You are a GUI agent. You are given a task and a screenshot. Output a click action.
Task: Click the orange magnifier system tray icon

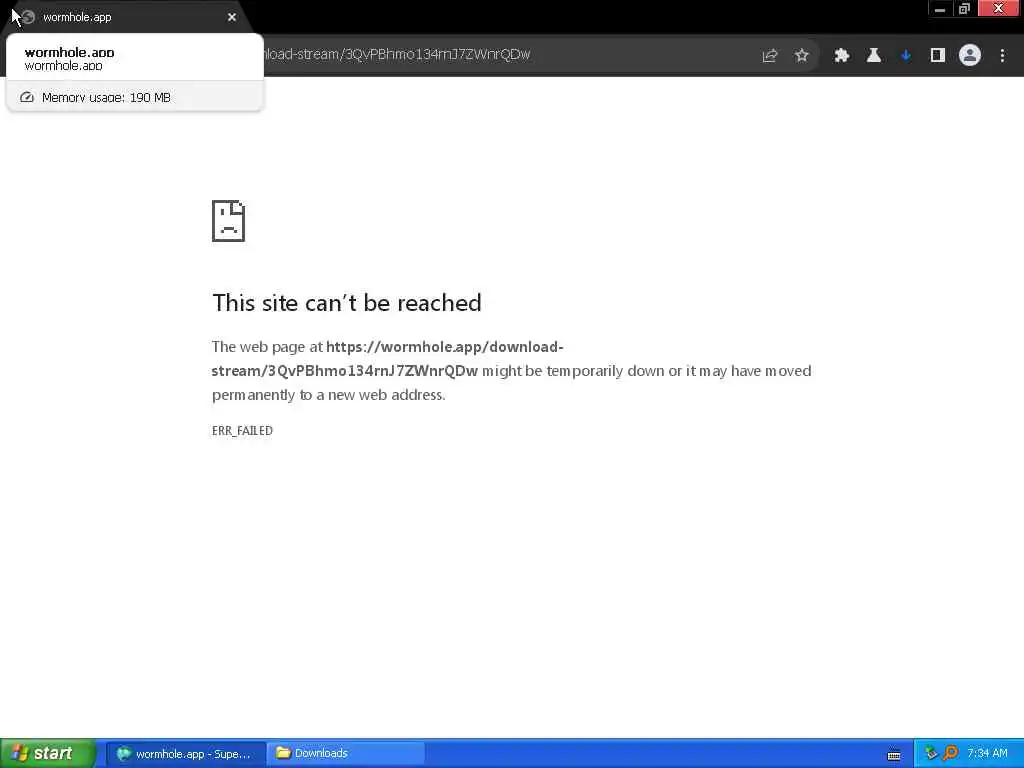(x=951, y=754)
